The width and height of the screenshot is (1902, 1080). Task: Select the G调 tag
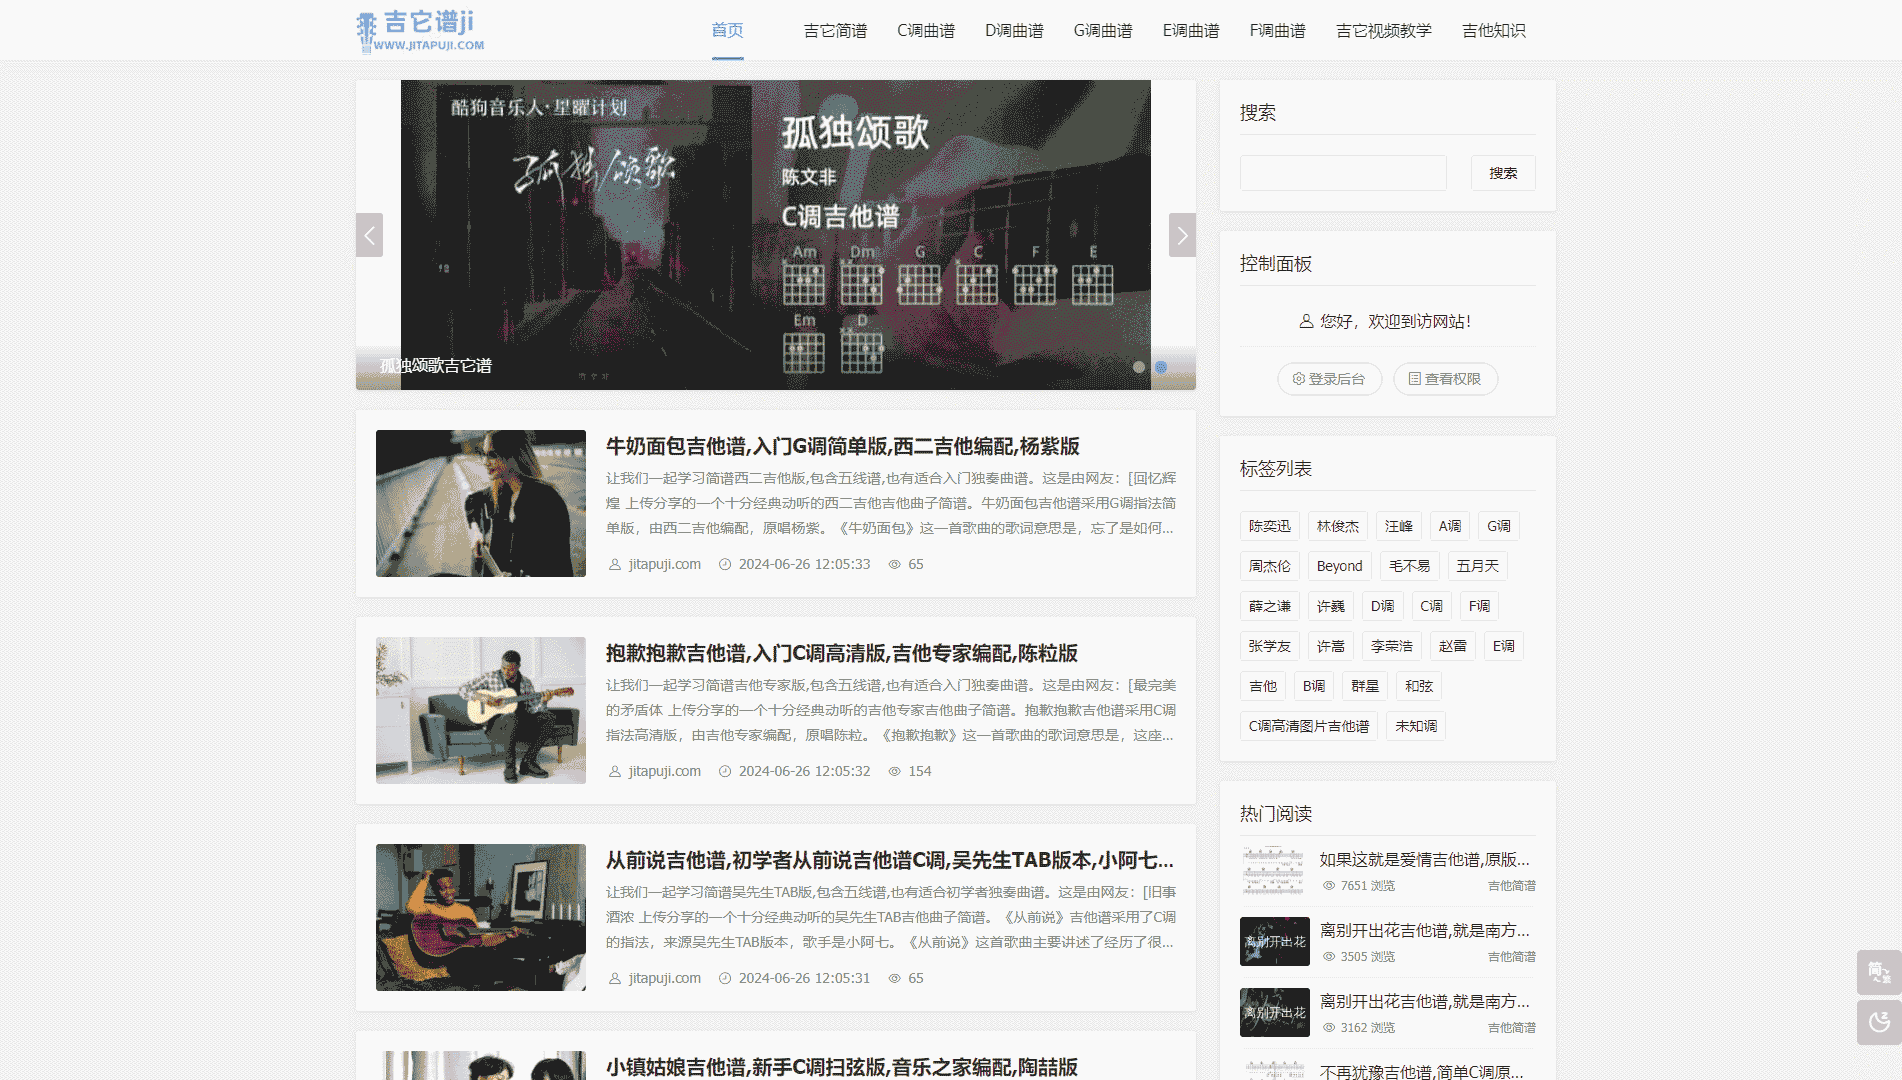pyautogui.click(x=1499, y=526)
